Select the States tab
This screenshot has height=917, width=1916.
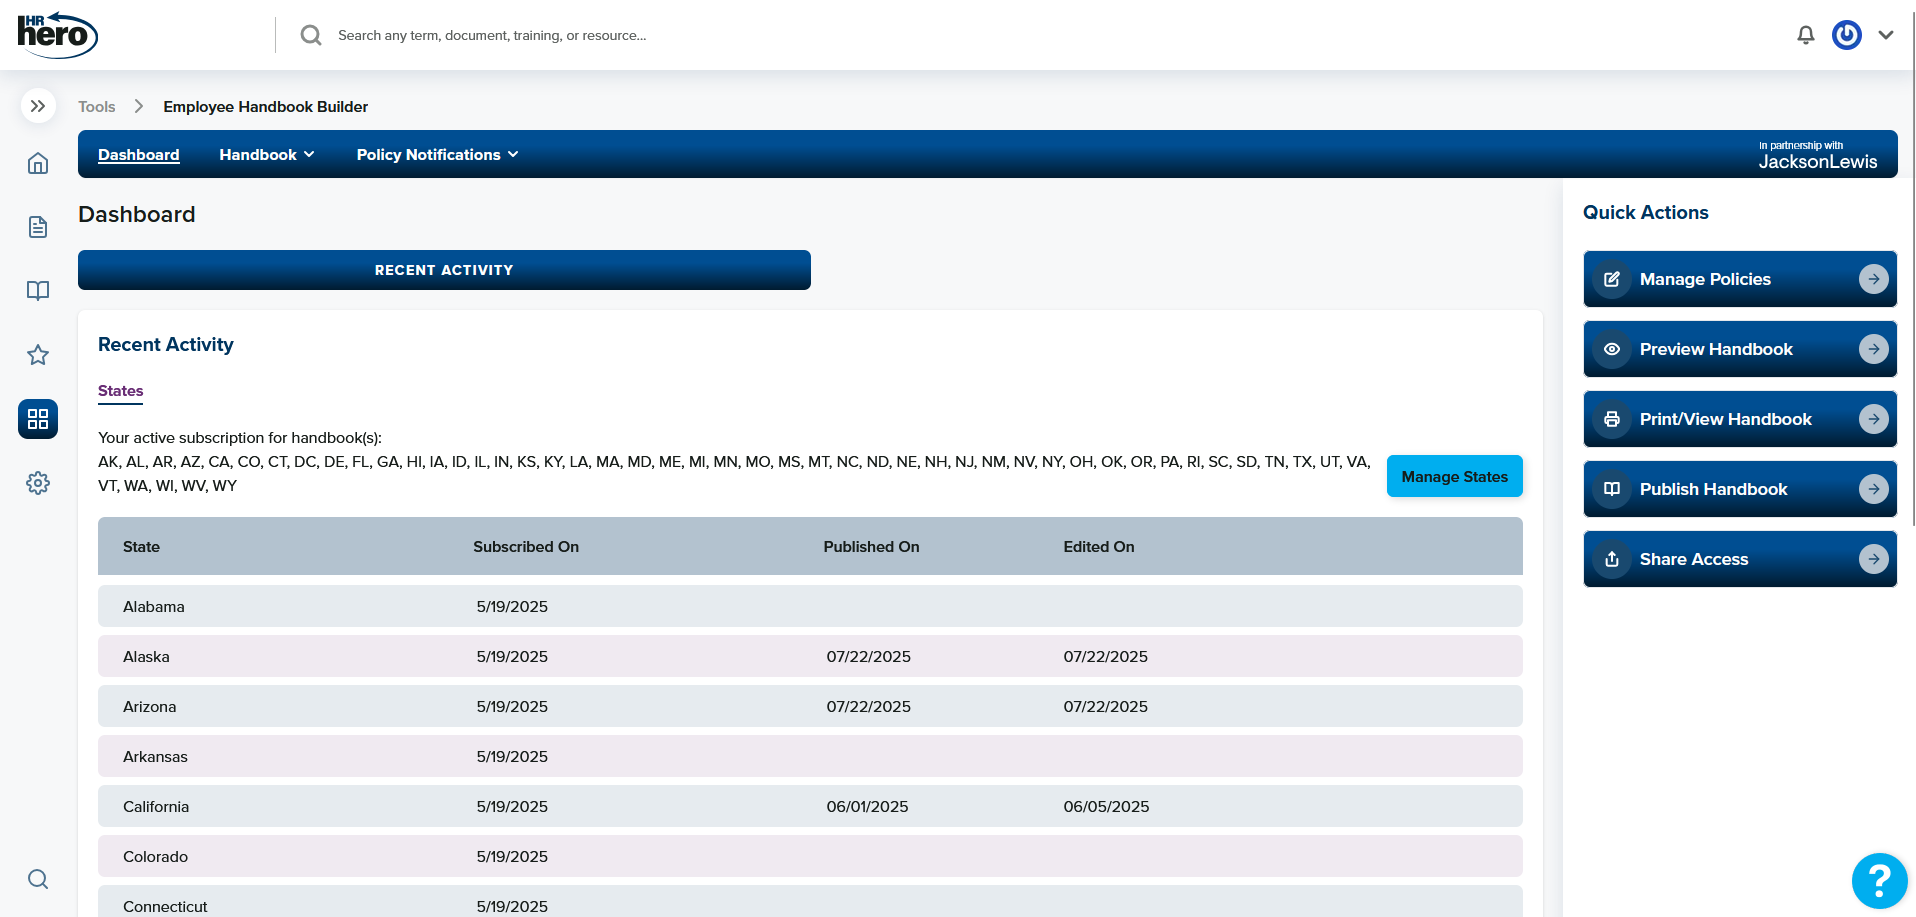[120, 391]
